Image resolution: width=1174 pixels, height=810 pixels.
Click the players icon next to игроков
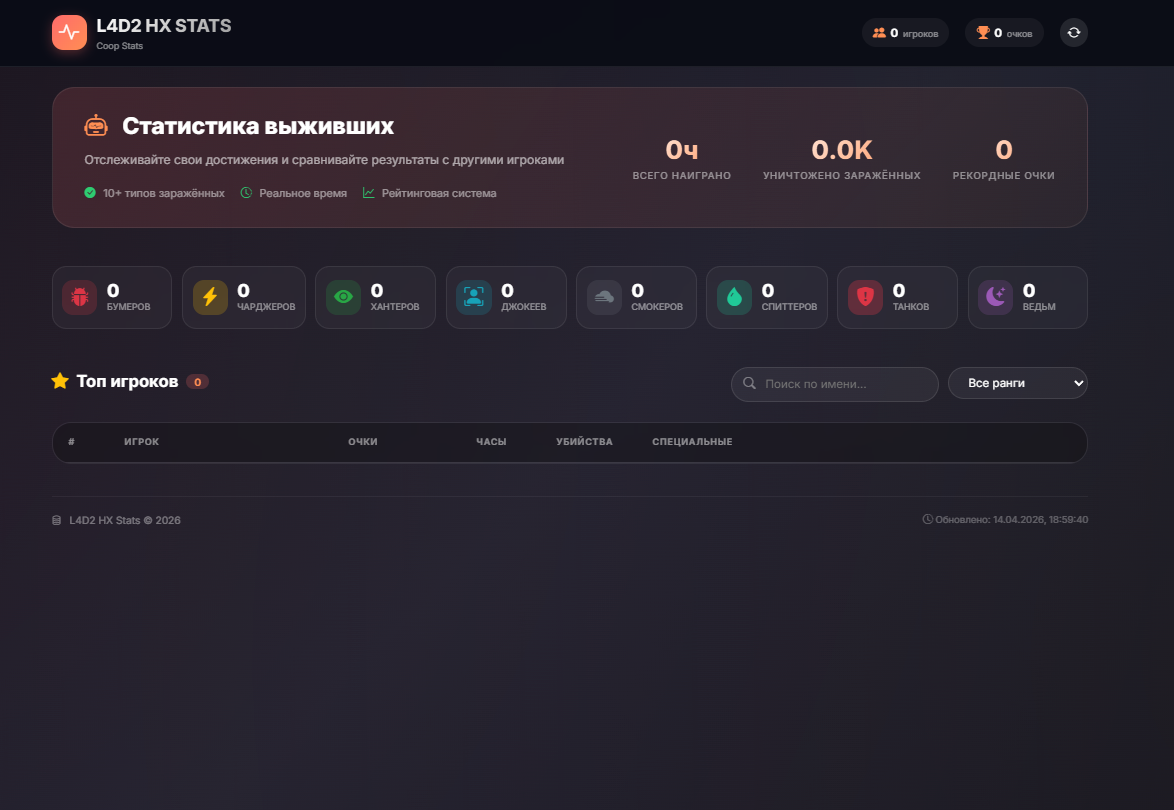click(879, 33)
